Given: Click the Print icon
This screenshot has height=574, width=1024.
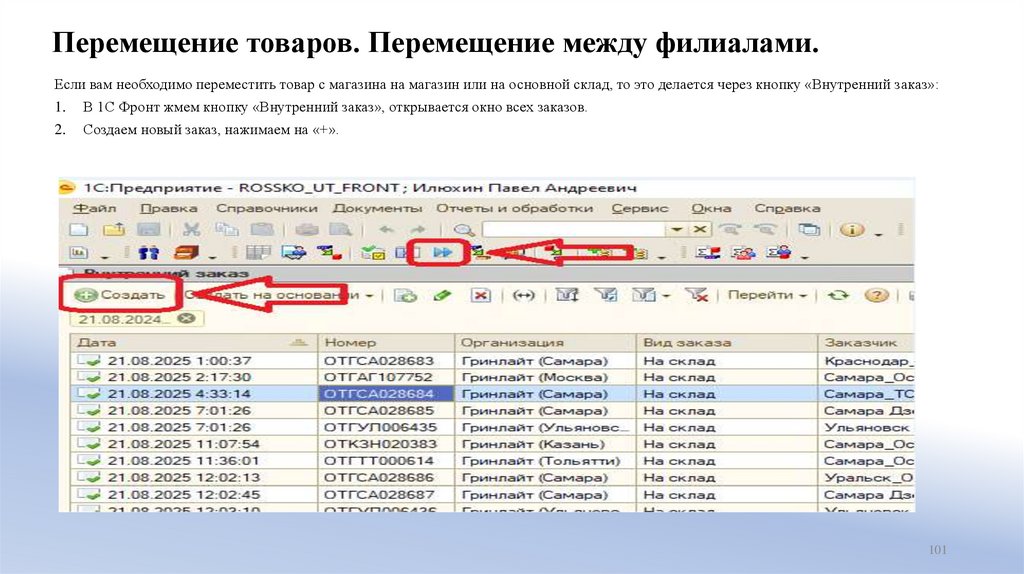Looking at the screenshot, I should [x=306, y=229].
